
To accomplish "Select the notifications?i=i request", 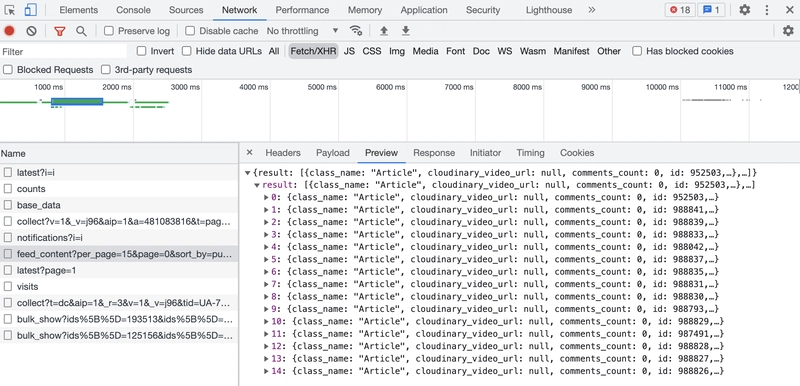I will pos(119,238).
